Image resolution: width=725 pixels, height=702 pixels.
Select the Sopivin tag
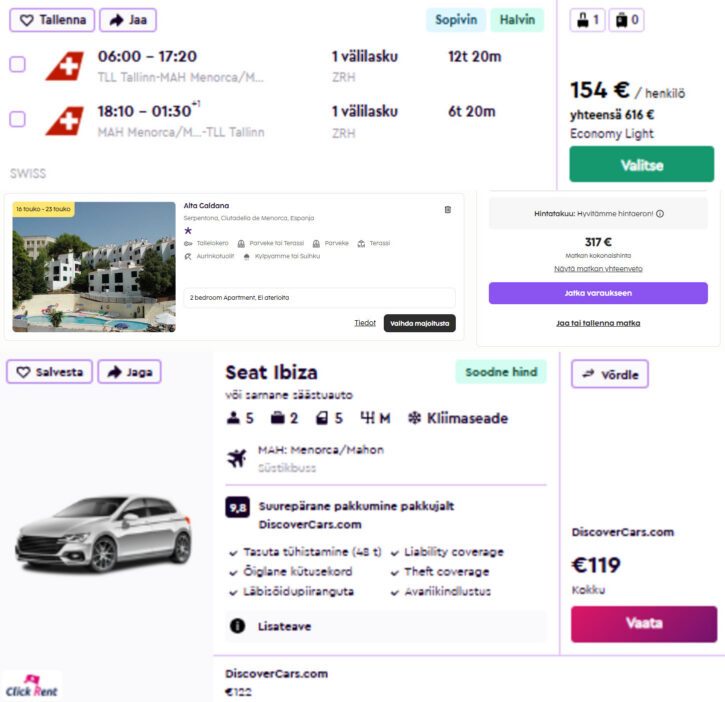click(x=456, y=20)
